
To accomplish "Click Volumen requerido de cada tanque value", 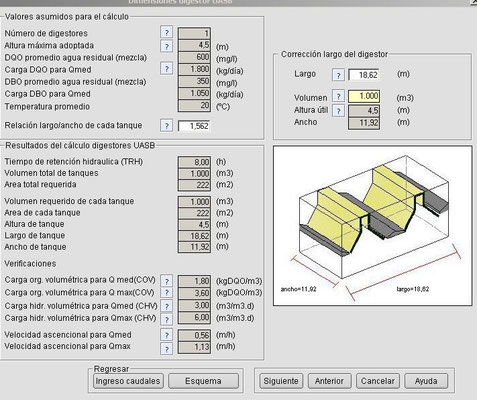I will click(194, 202).
